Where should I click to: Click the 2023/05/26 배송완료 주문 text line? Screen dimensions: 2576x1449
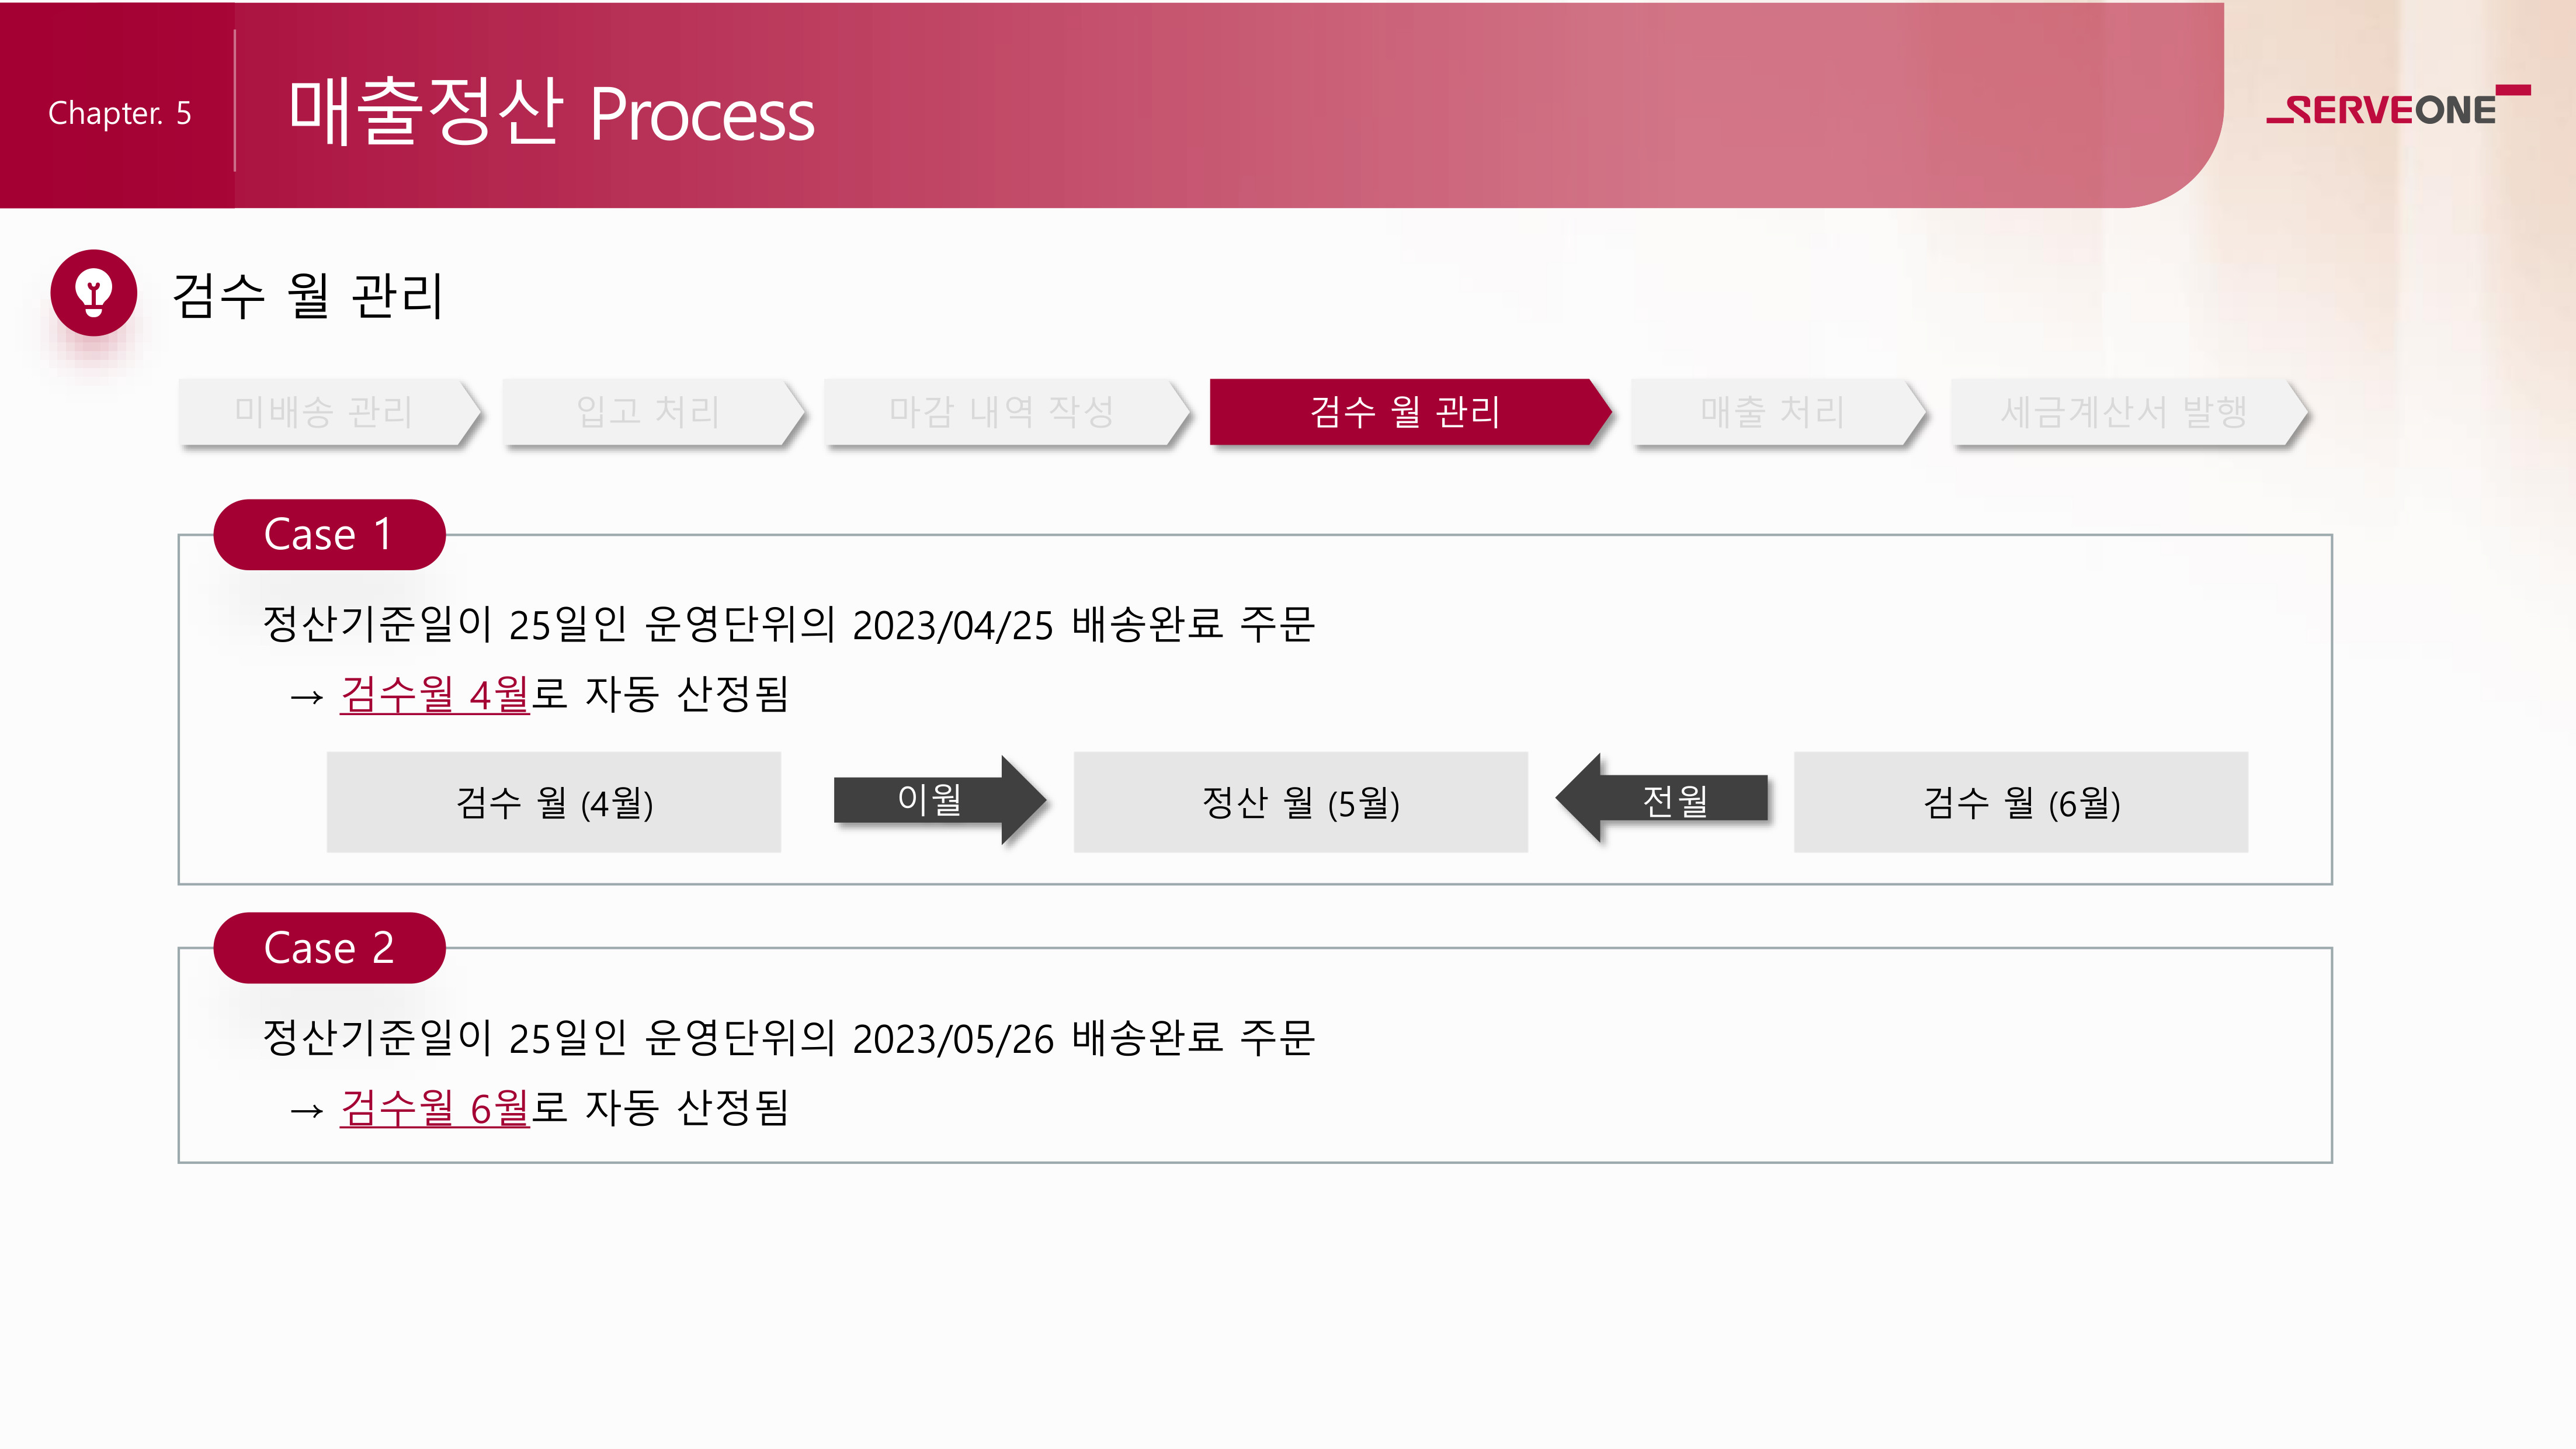coord(788,1038)
